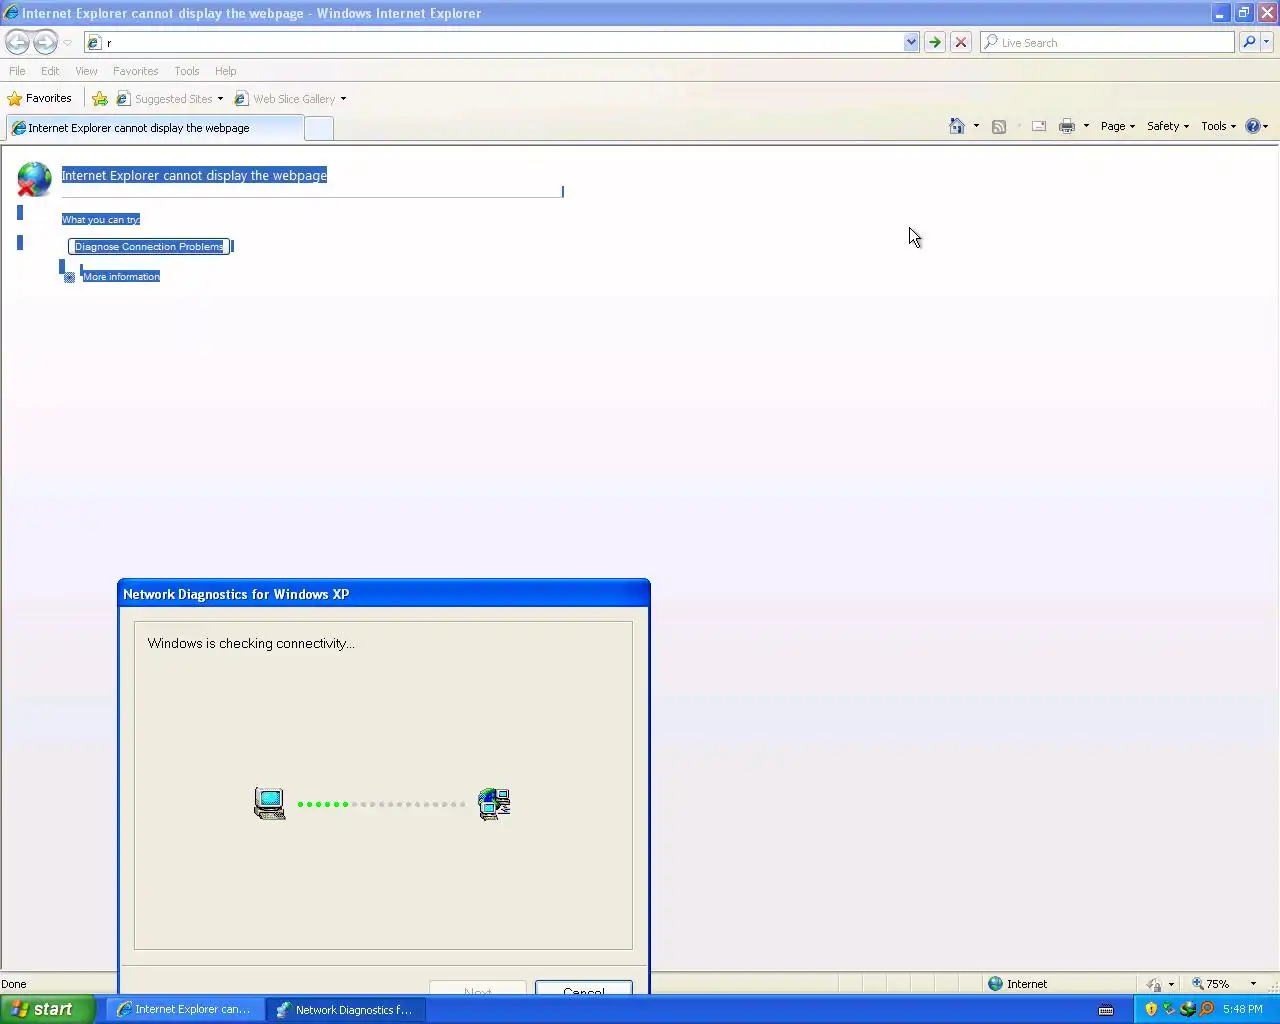The width and height of the screenshot is (1280, 1024).
Task: Click the RSS Feeds icon
Action: click(x=998, y=126)
